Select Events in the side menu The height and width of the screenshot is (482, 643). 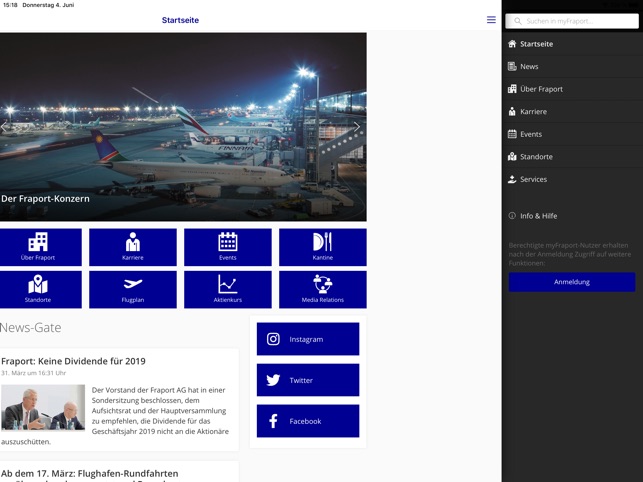pos(572,134)
